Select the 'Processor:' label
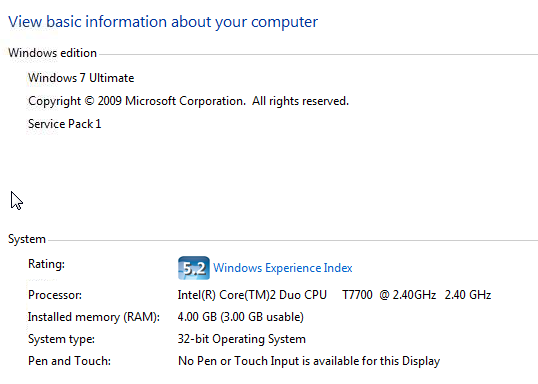 click(55, 295)
